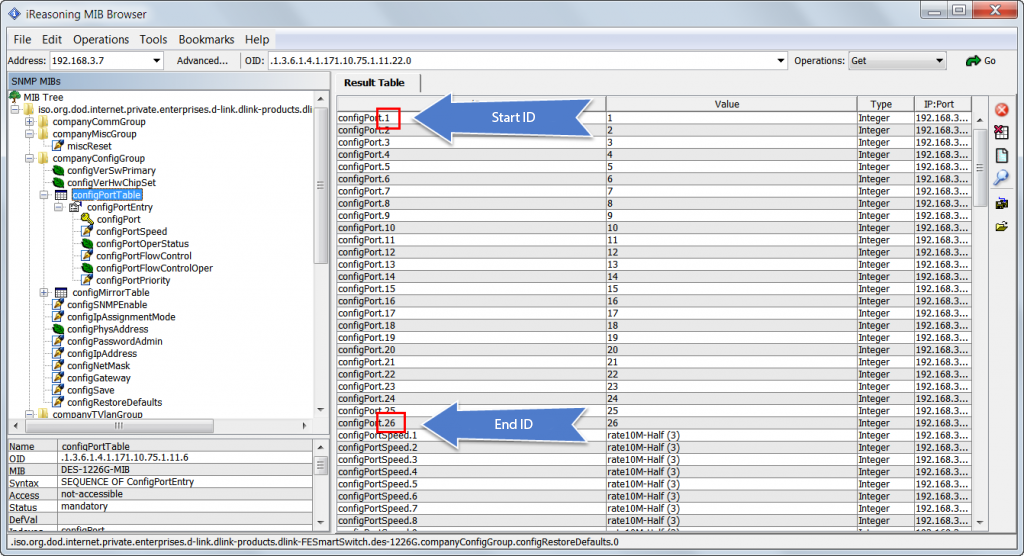Open the Operations menu

click(101, 39)
